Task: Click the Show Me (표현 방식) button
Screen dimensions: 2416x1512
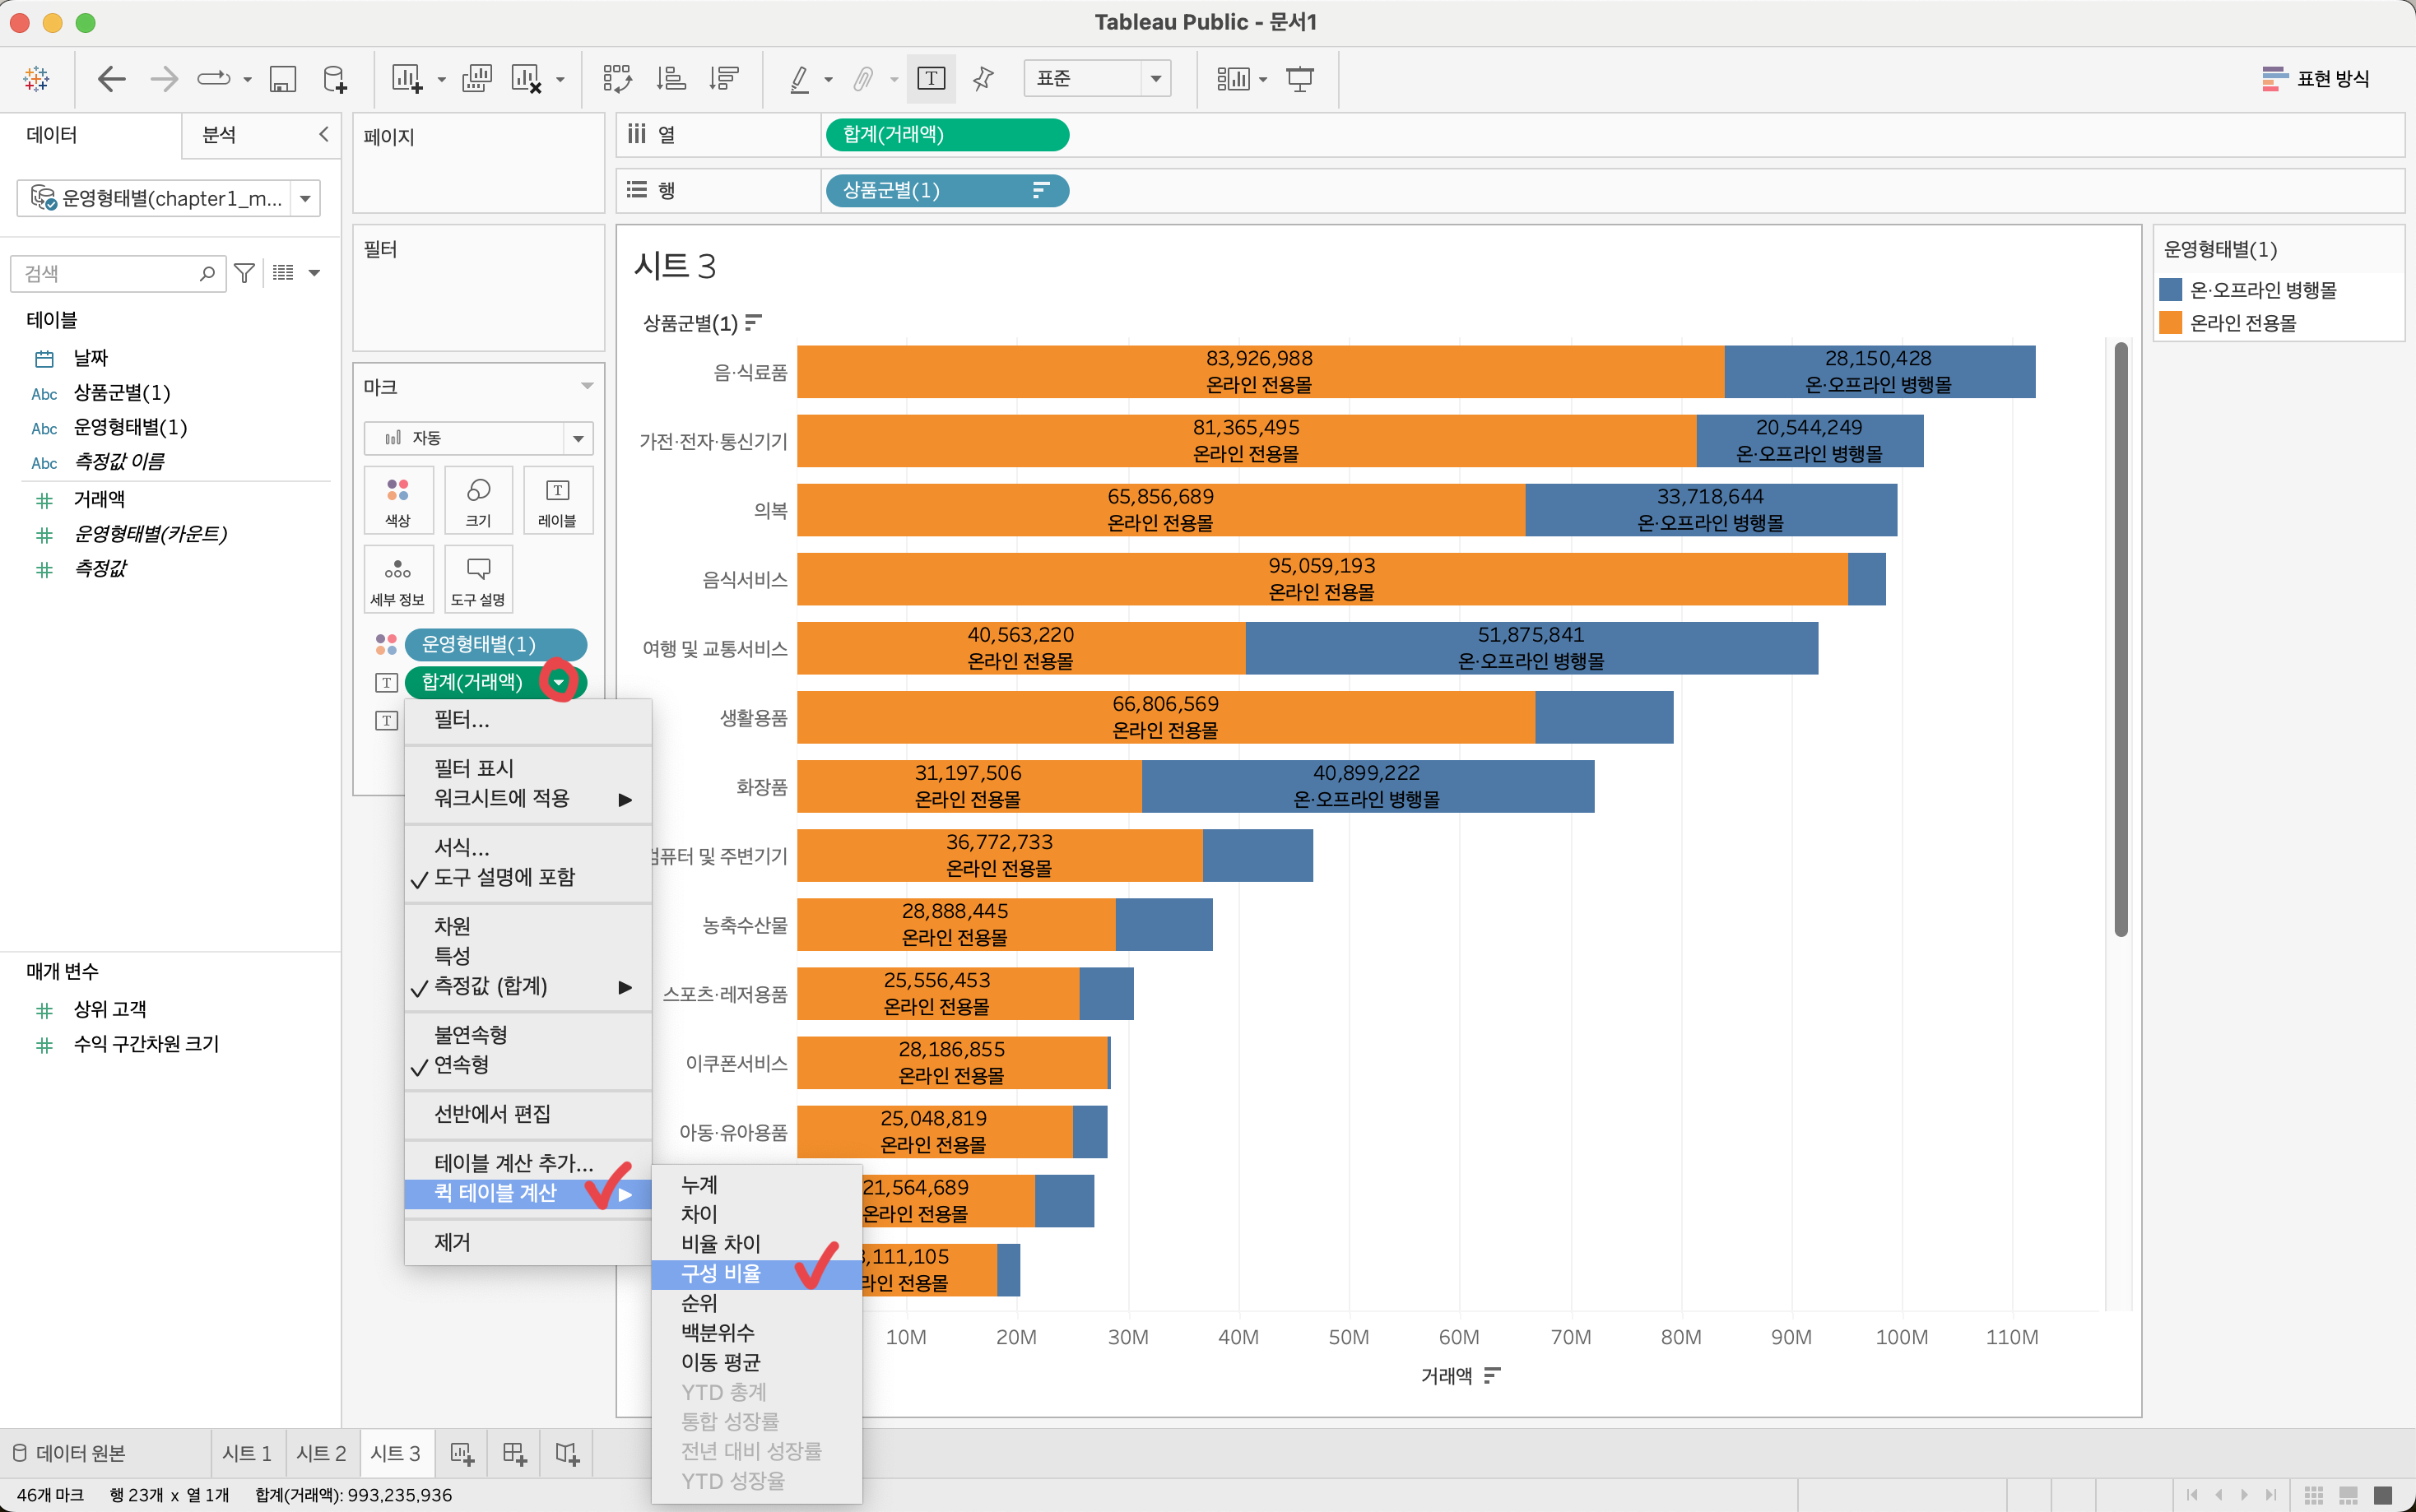Action: (x=2315, y=78)
